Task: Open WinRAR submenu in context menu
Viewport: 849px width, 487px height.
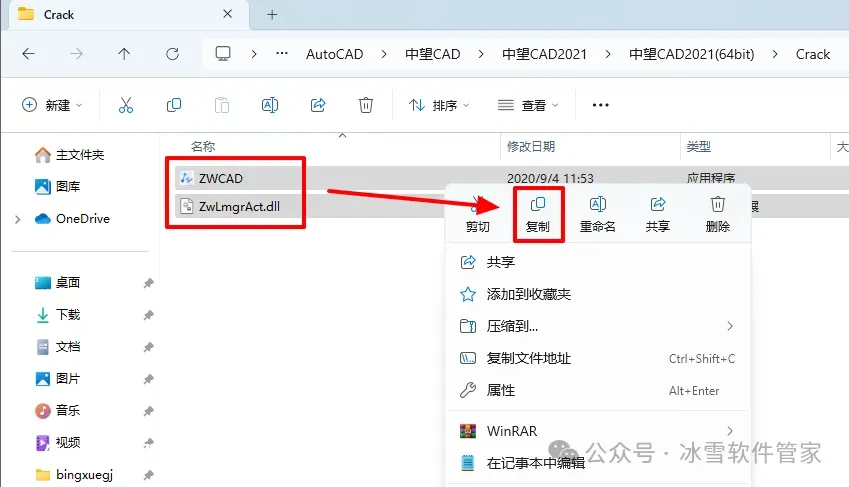Action: [598, 431]
